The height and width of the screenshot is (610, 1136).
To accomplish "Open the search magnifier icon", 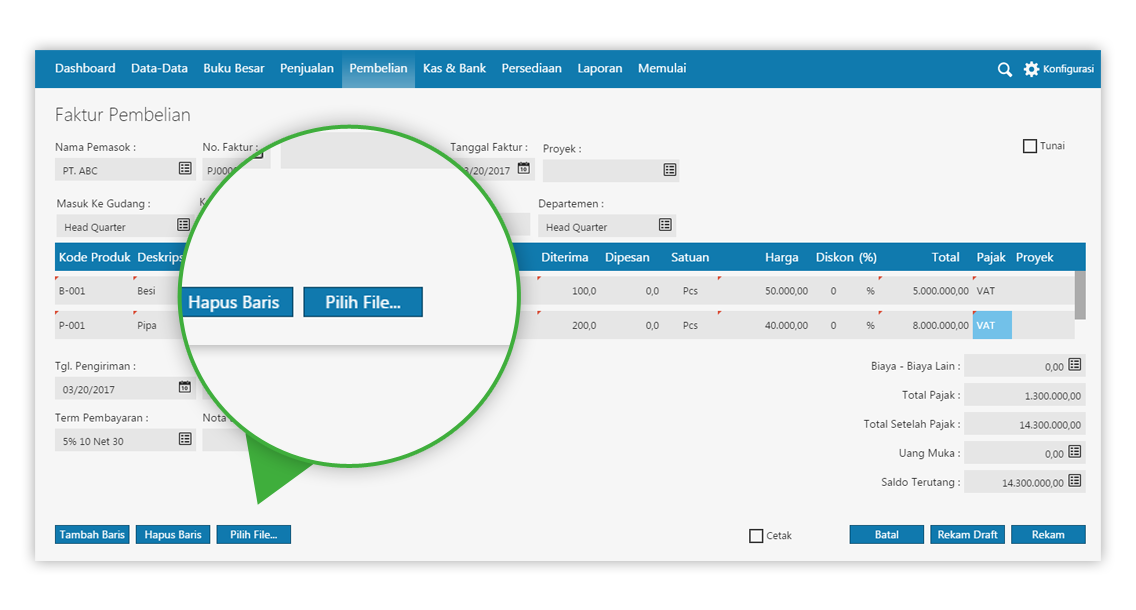I will (x=1004, y=69).
